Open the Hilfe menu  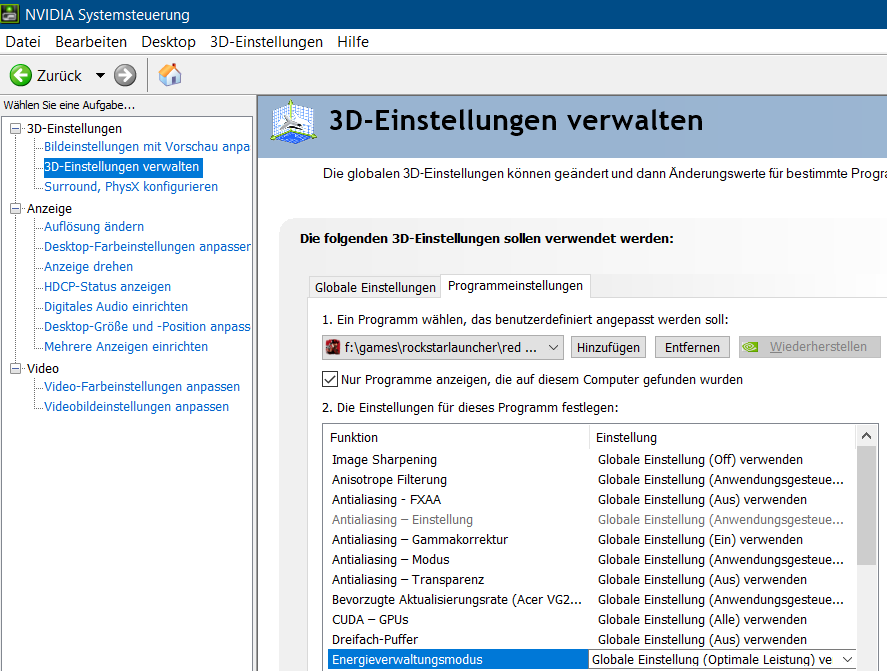(353, 42)
